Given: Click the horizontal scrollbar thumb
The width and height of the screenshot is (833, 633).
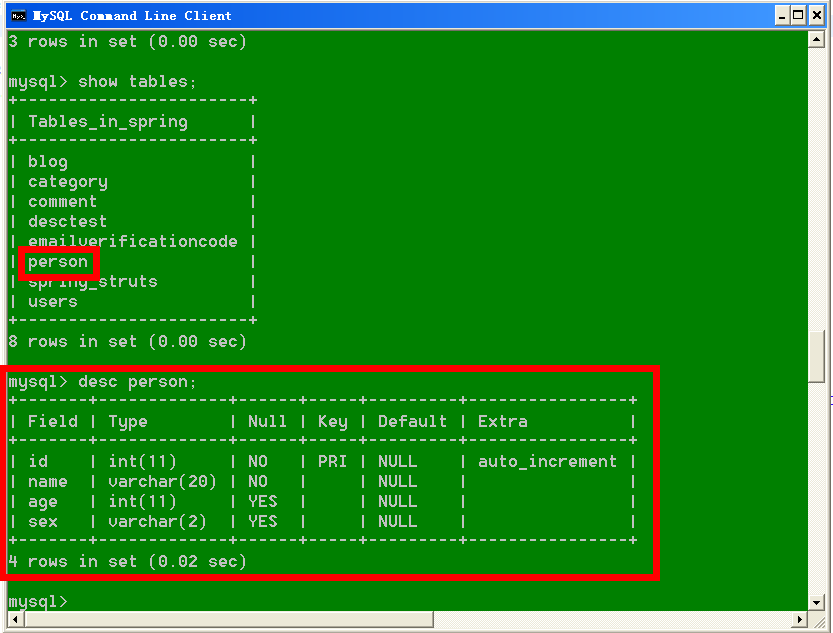Looking at the screenshot, I should (x=229, y=619).
